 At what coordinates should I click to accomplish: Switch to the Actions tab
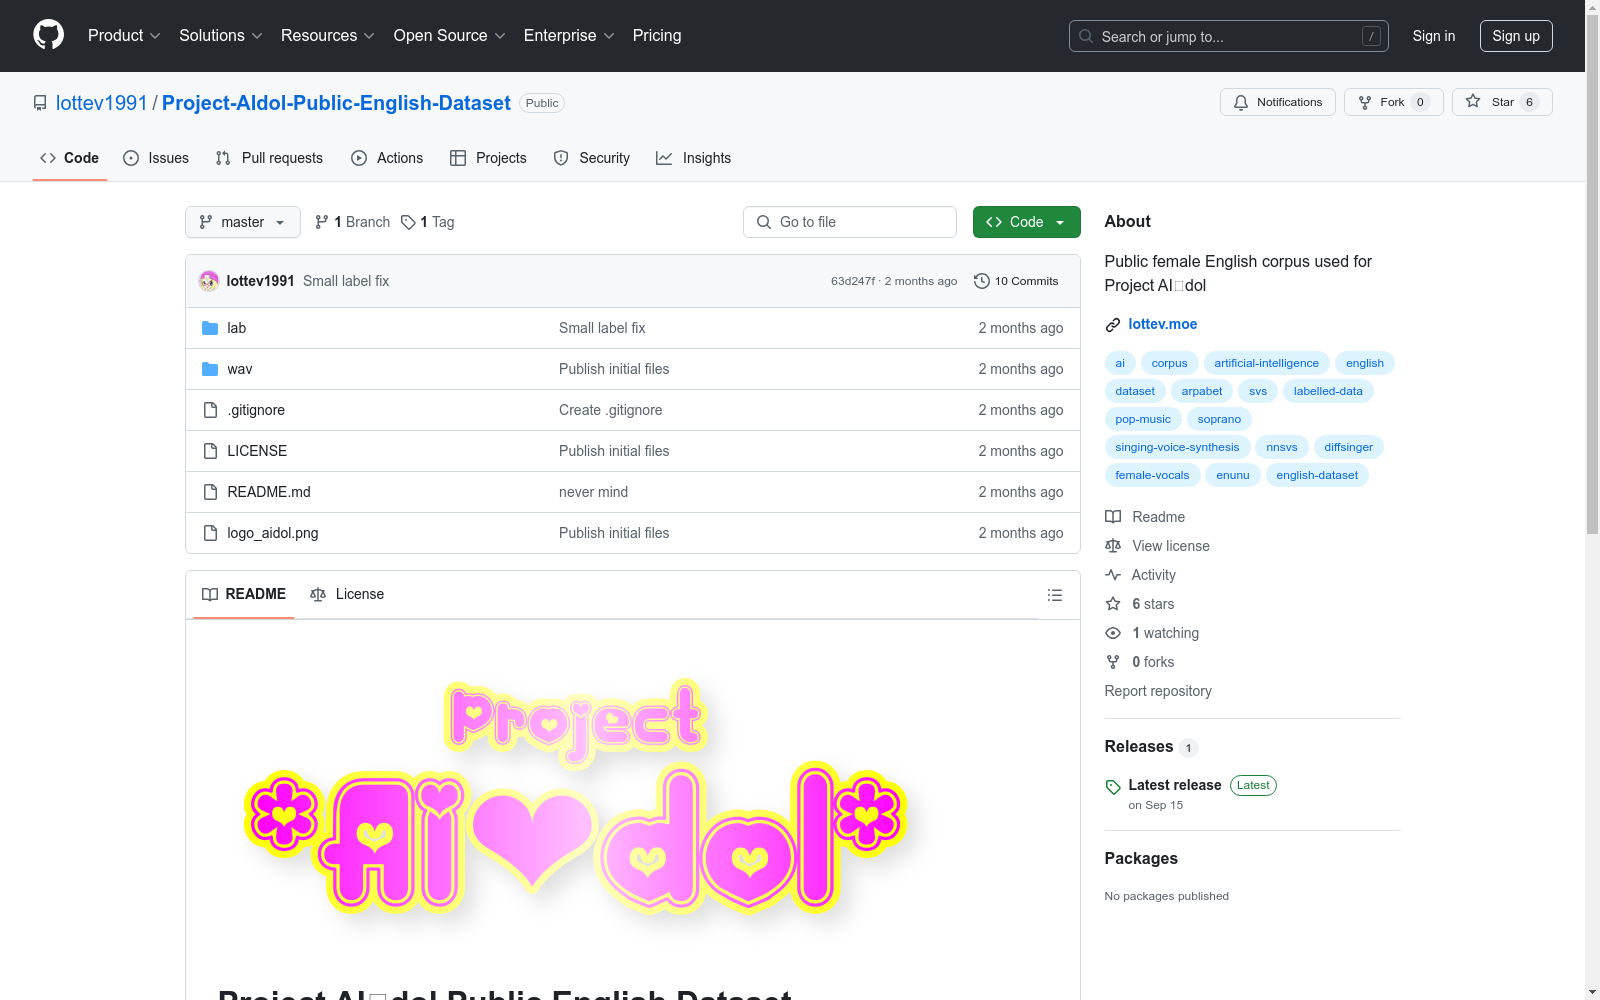387,158
